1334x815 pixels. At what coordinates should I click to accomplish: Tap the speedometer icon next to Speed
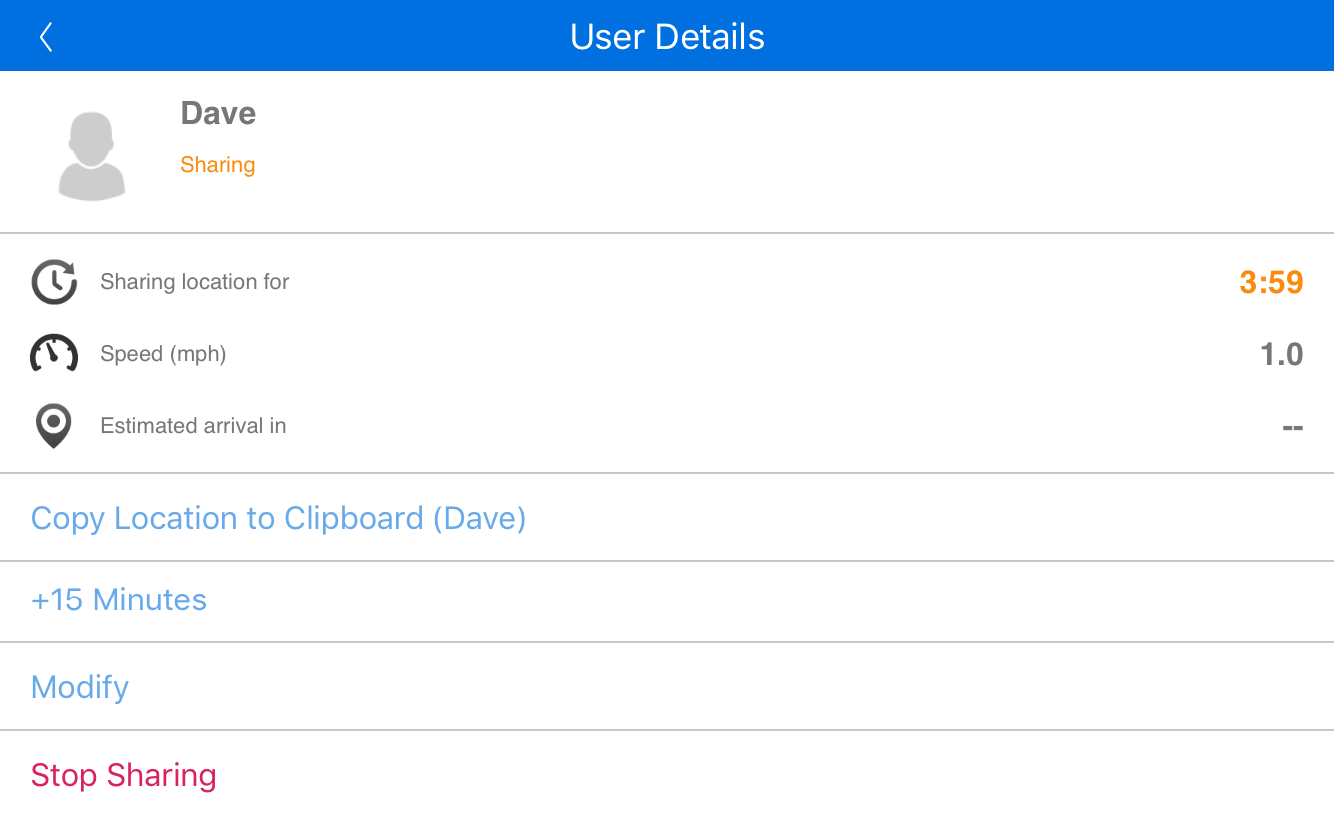pyautogui.click(x=54, y=353)
